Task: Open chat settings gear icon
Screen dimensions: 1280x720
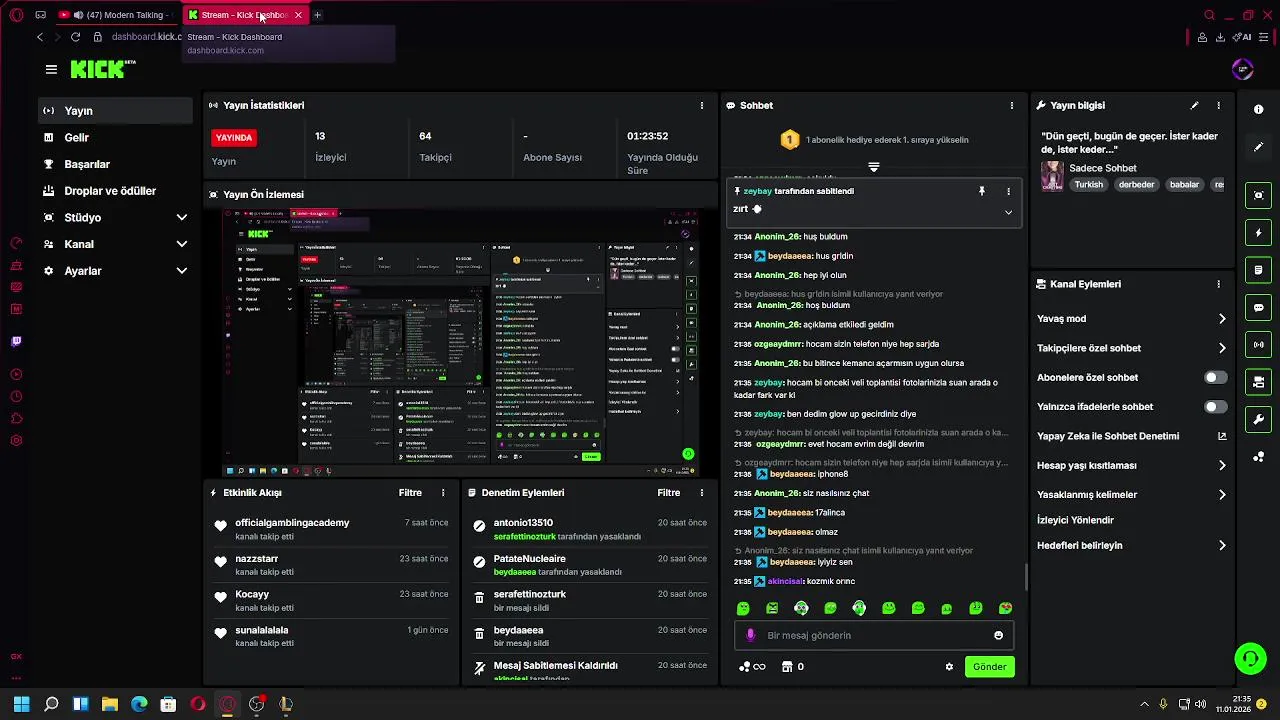Action: click(949, 667)
